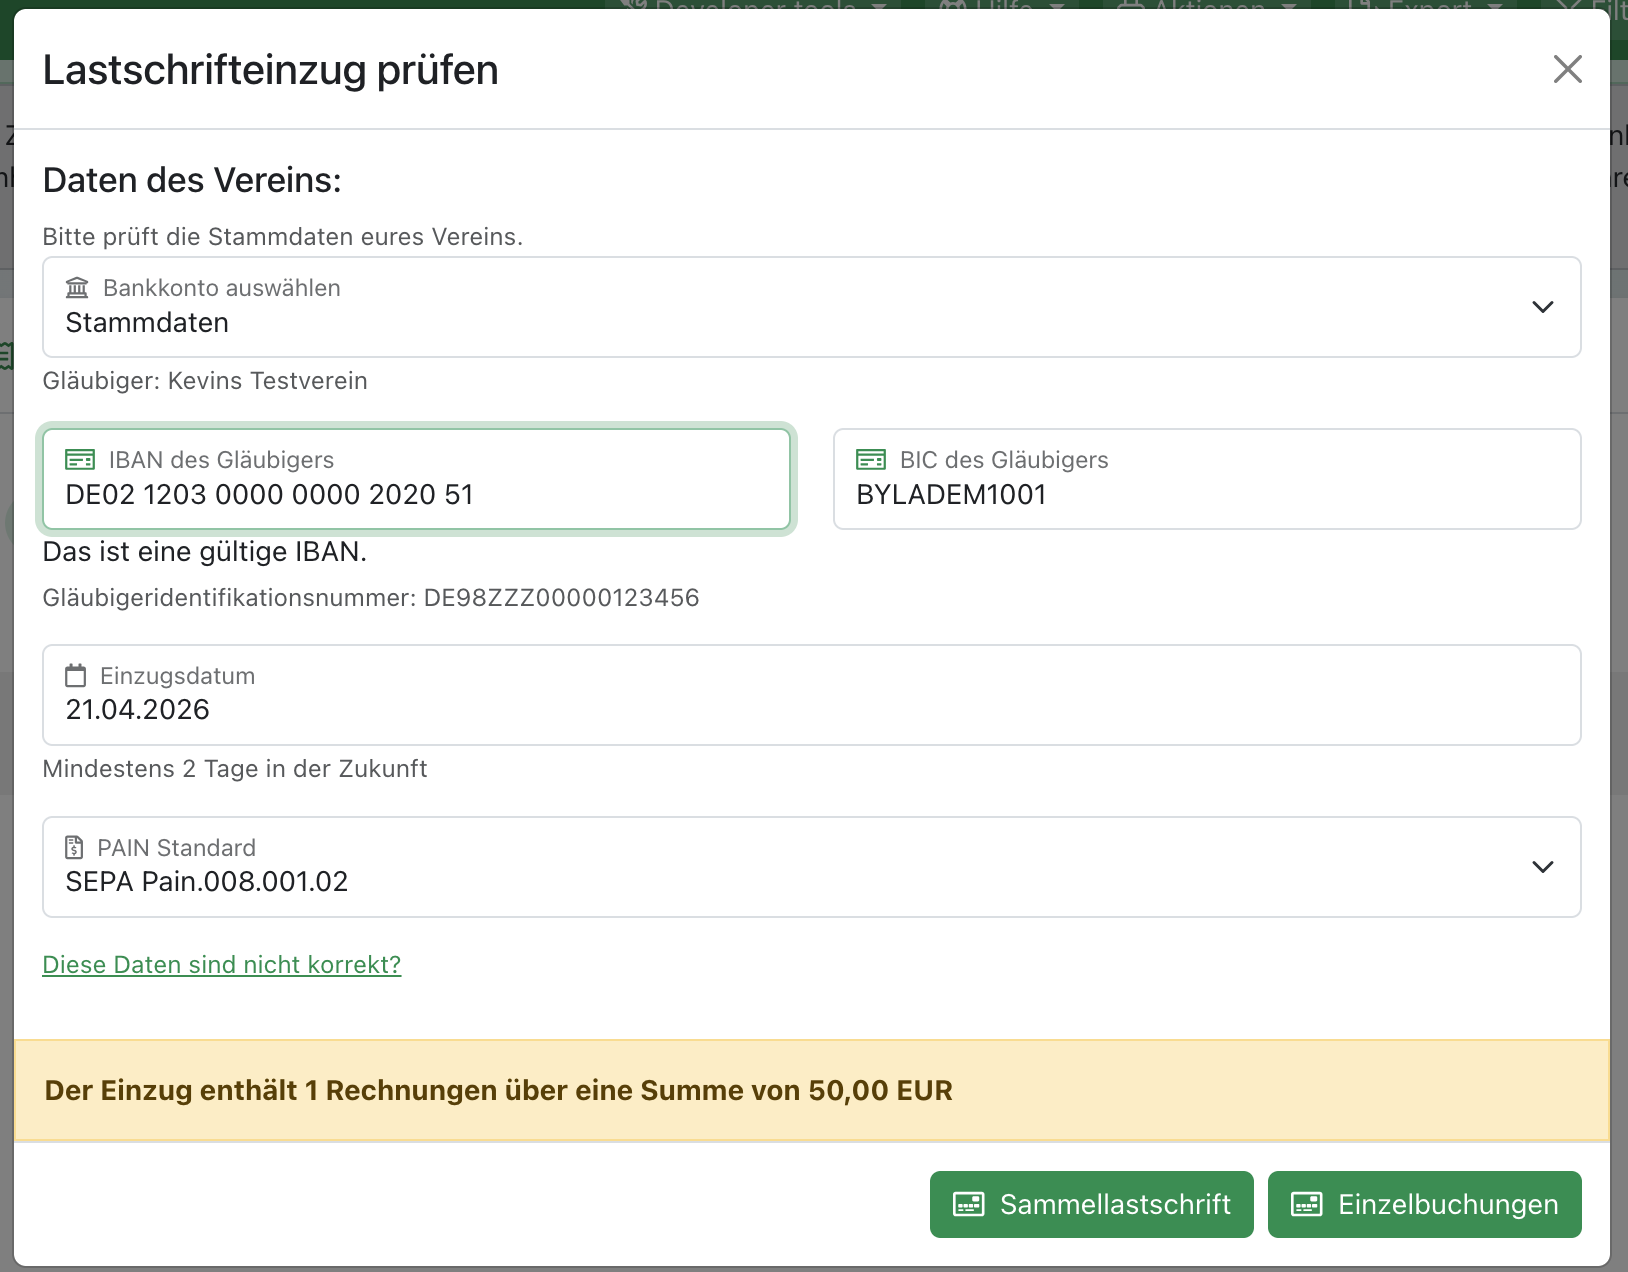Click the icon inside the Sammellastschrift button
The image size is (1628, 1272).
968,1204
